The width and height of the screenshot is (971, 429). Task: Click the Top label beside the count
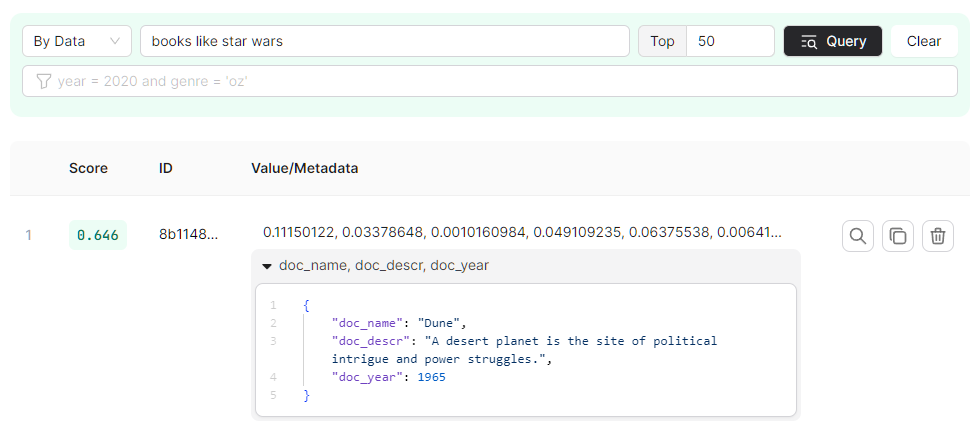(662, 41)
